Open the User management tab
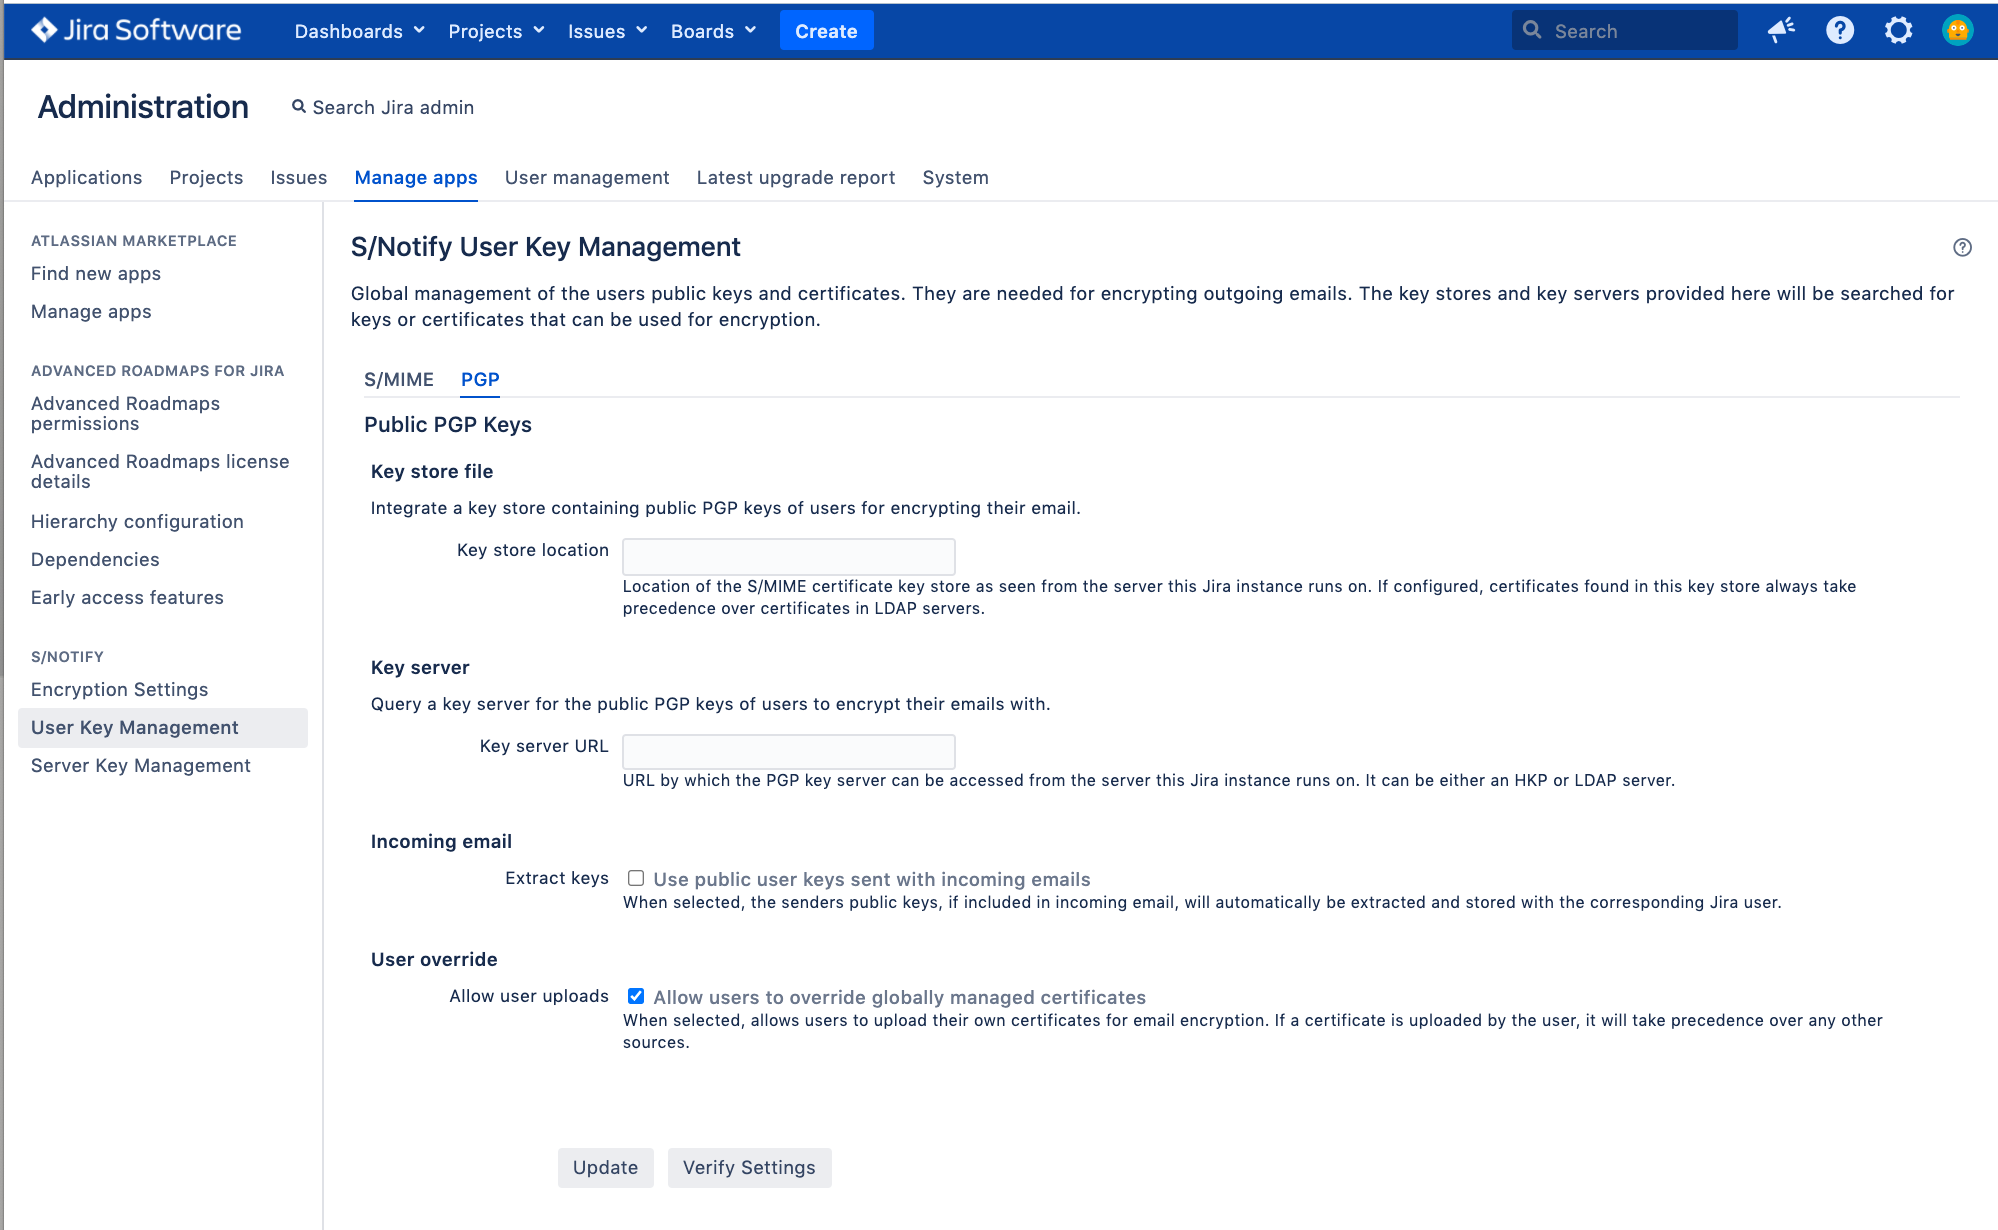The height and width of the screenshot is (1230, 1998). pos(586,178)
